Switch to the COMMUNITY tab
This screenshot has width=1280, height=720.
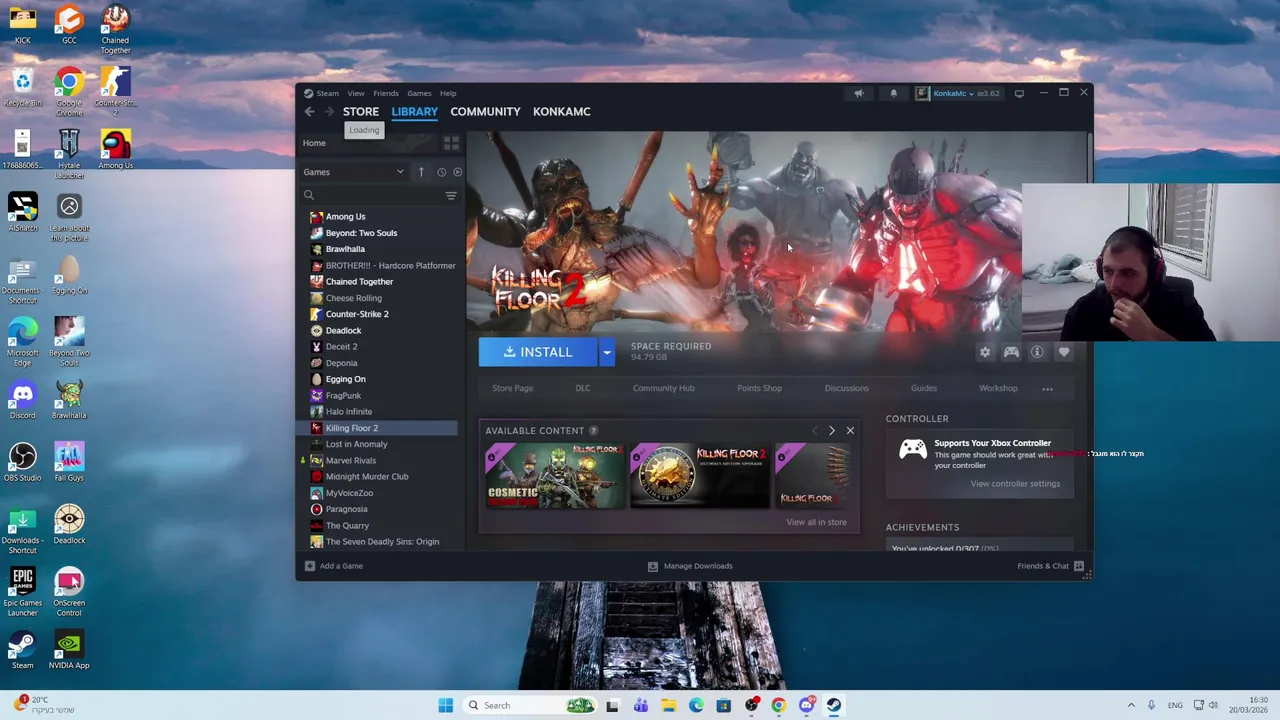(x=485, y=112)
